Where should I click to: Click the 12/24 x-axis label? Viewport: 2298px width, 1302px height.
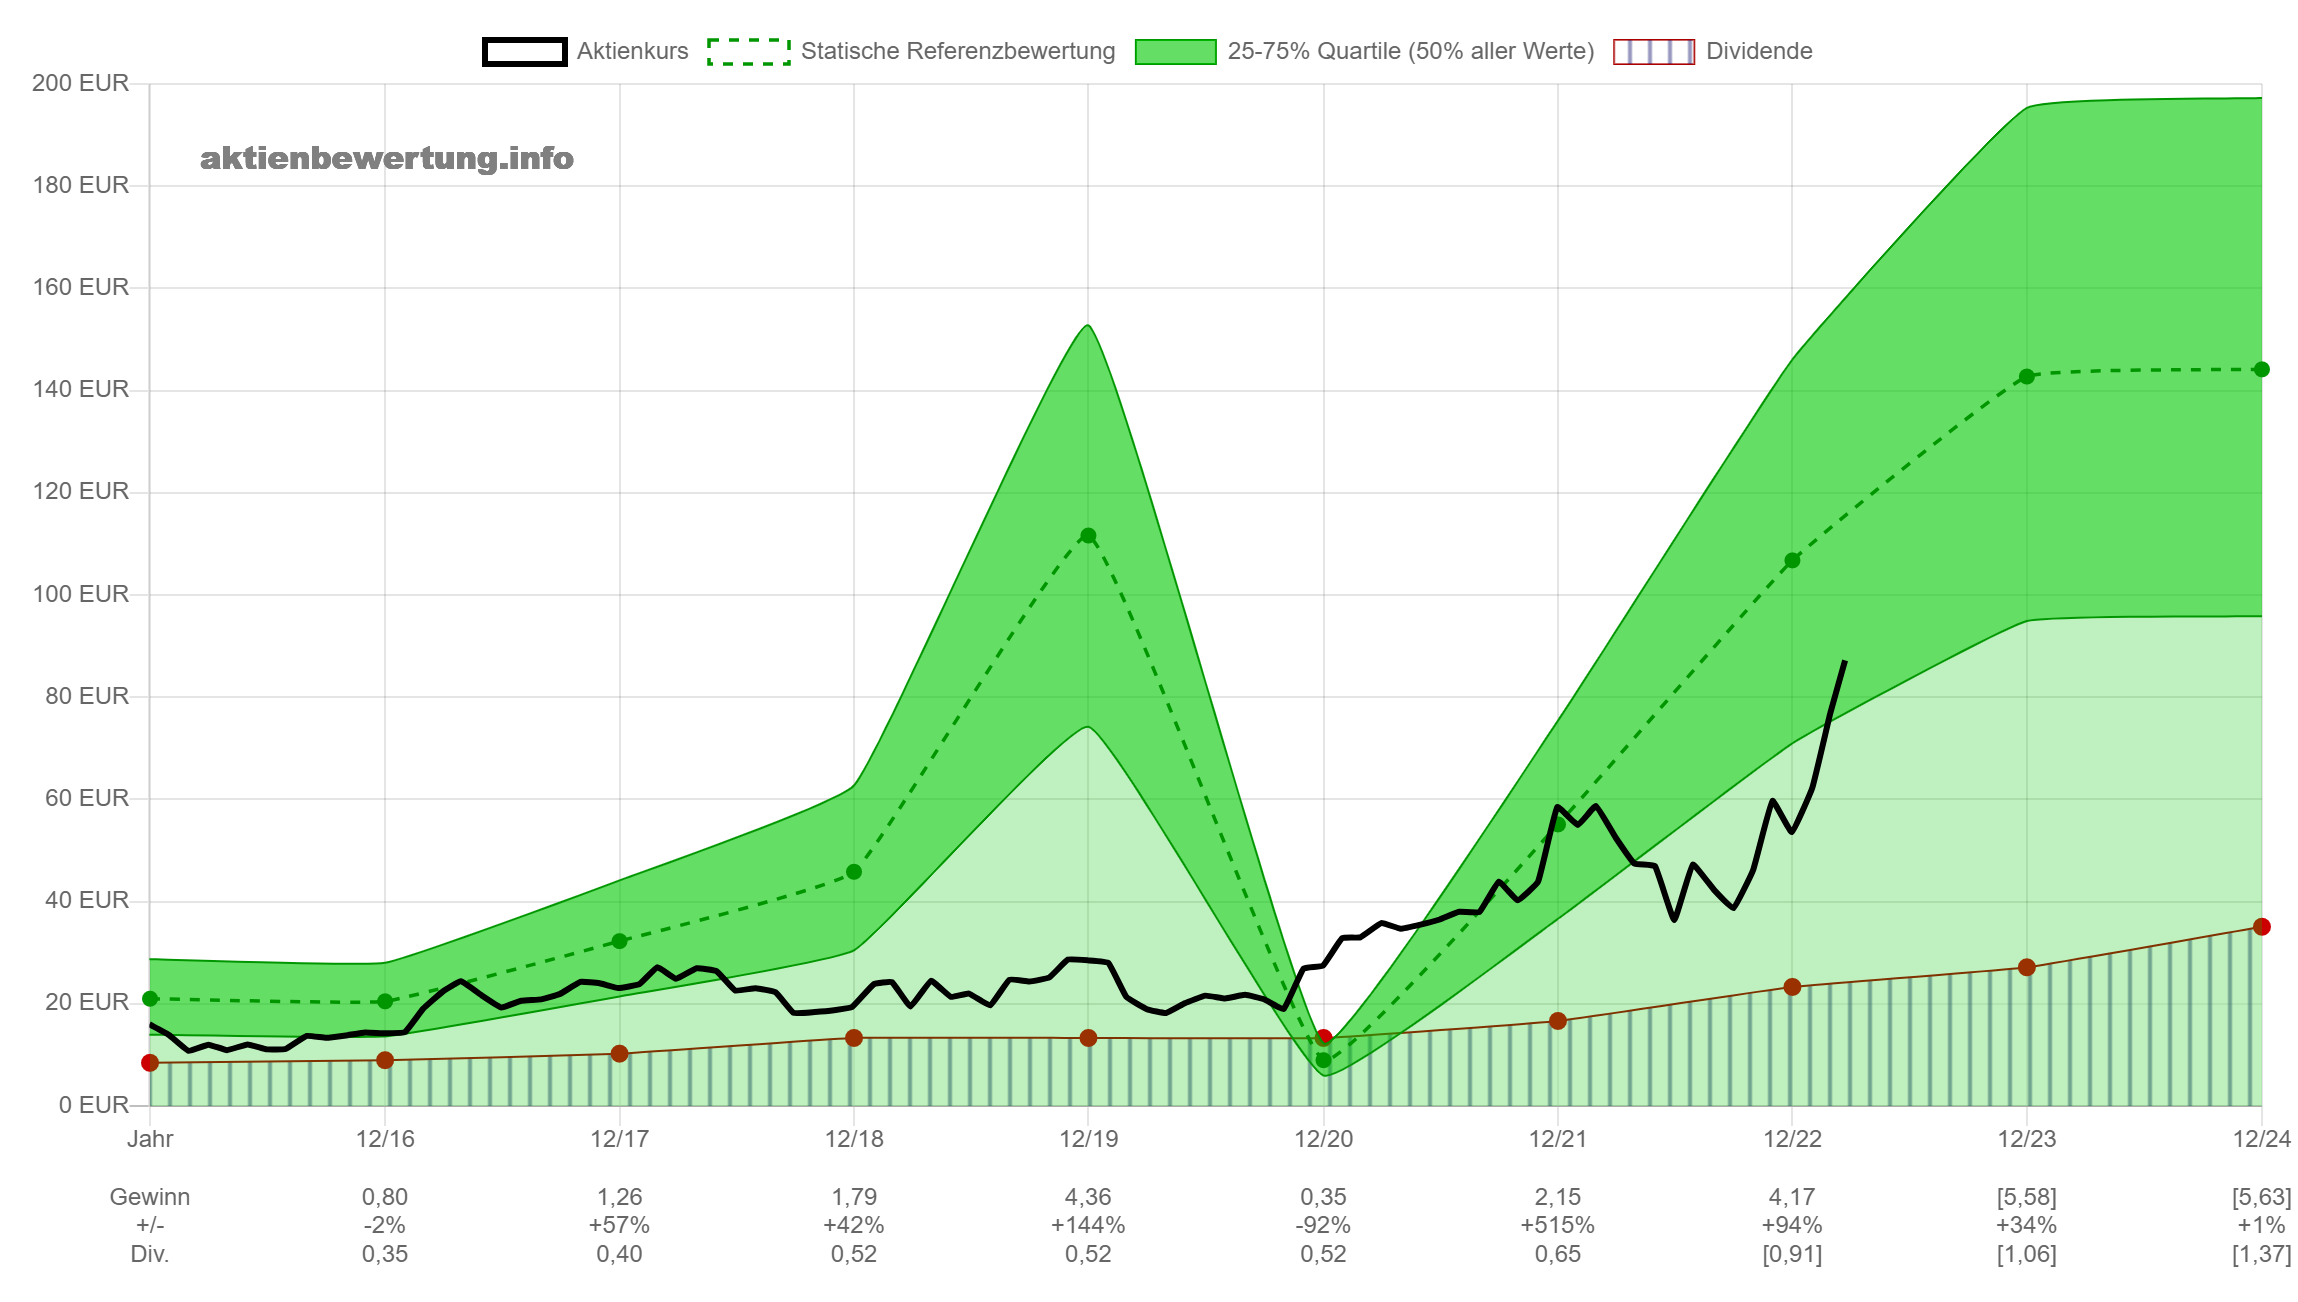pos(2262,1139)
